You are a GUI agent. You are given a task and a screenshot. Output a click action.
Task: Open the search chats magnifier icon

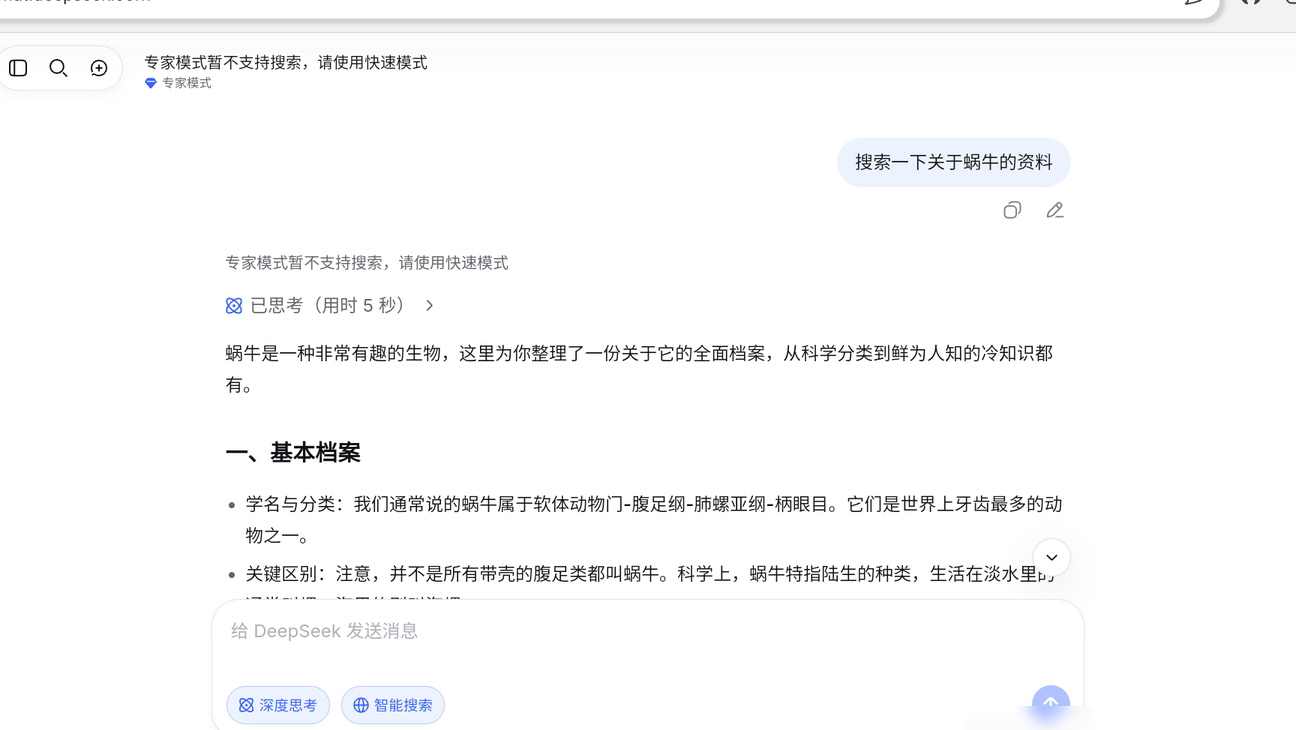(59, 68)
